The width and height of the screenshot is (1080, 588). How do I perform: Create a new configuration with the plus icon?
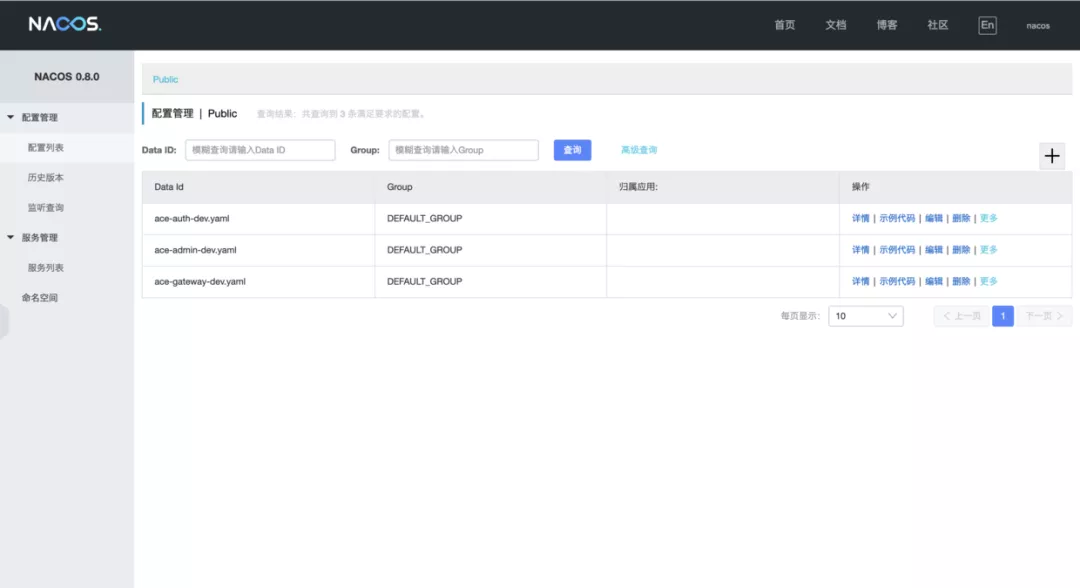(1051, 156)
